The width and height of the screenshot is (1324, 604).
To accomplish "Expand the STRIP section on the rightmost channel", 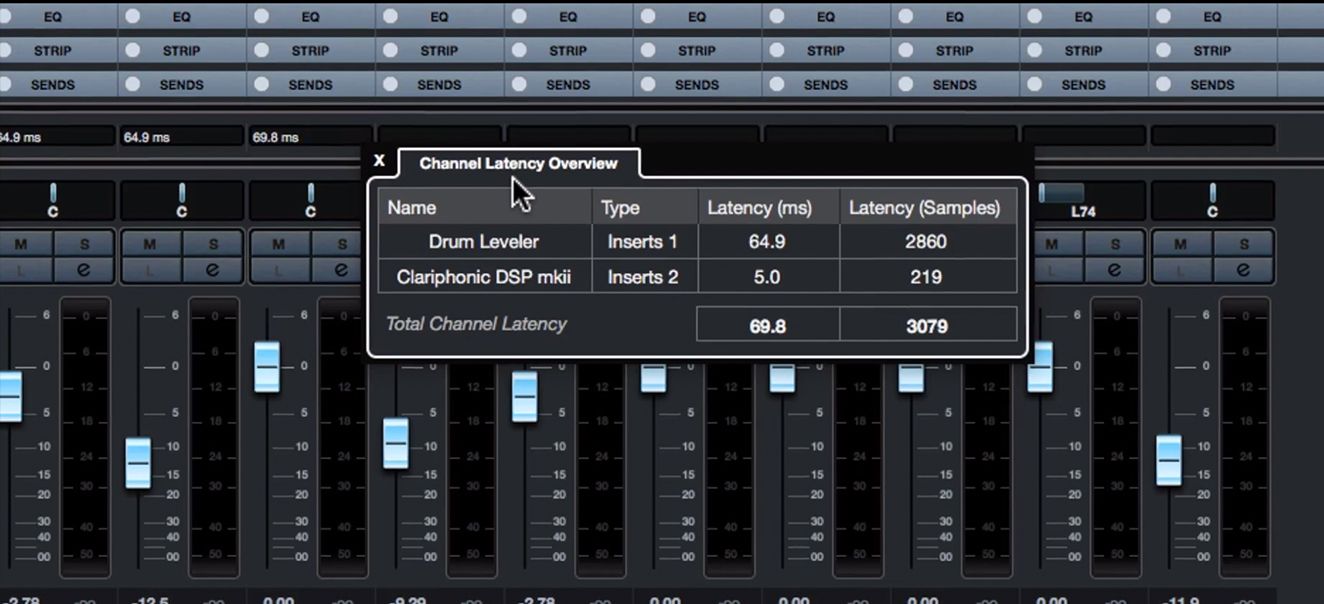I will (x=1212, y=50).
